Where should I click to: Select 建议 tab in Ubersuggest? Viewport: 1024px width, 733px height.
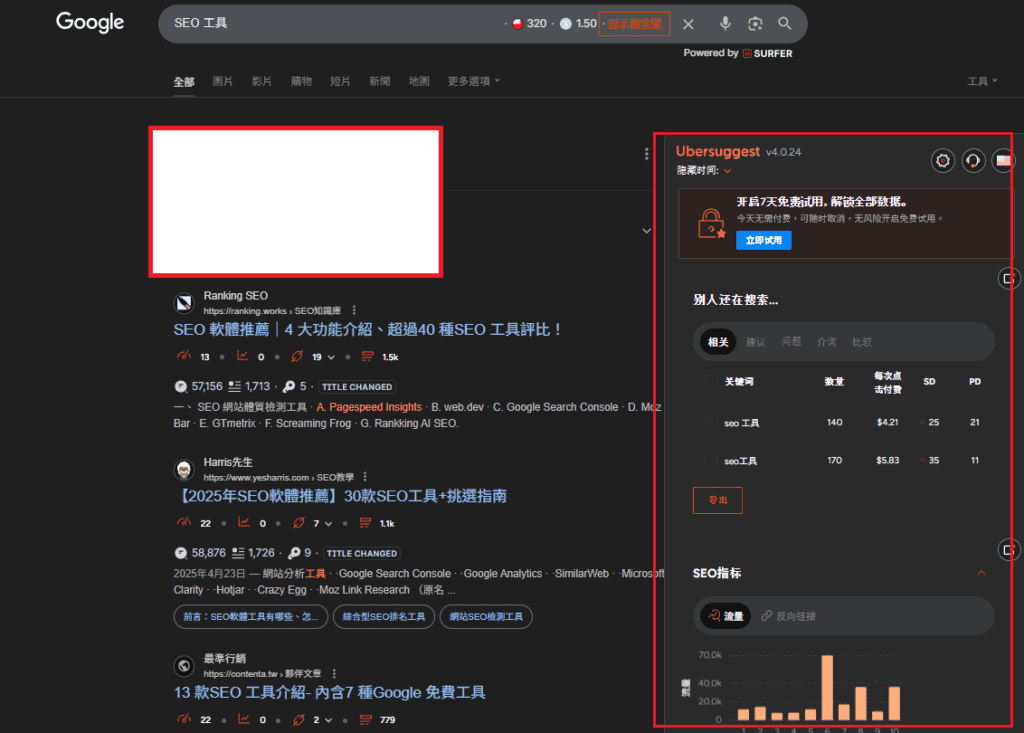[x=756, y=342]
